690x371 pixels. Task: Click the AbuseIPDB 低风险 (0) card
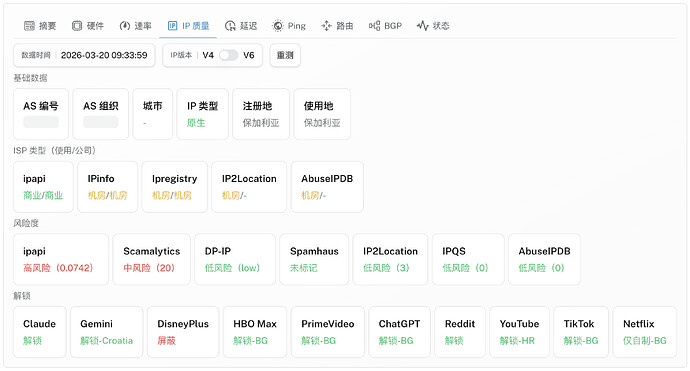pyautogui.click(x=544, y=259)
